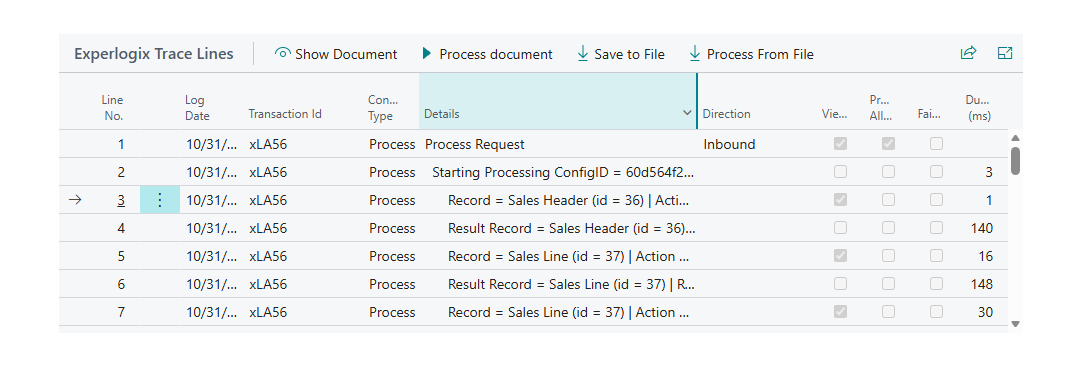The width and height of the screenshot is (1089, 365).
Task: Click line number 1 cell
Action: click(121, 144)
